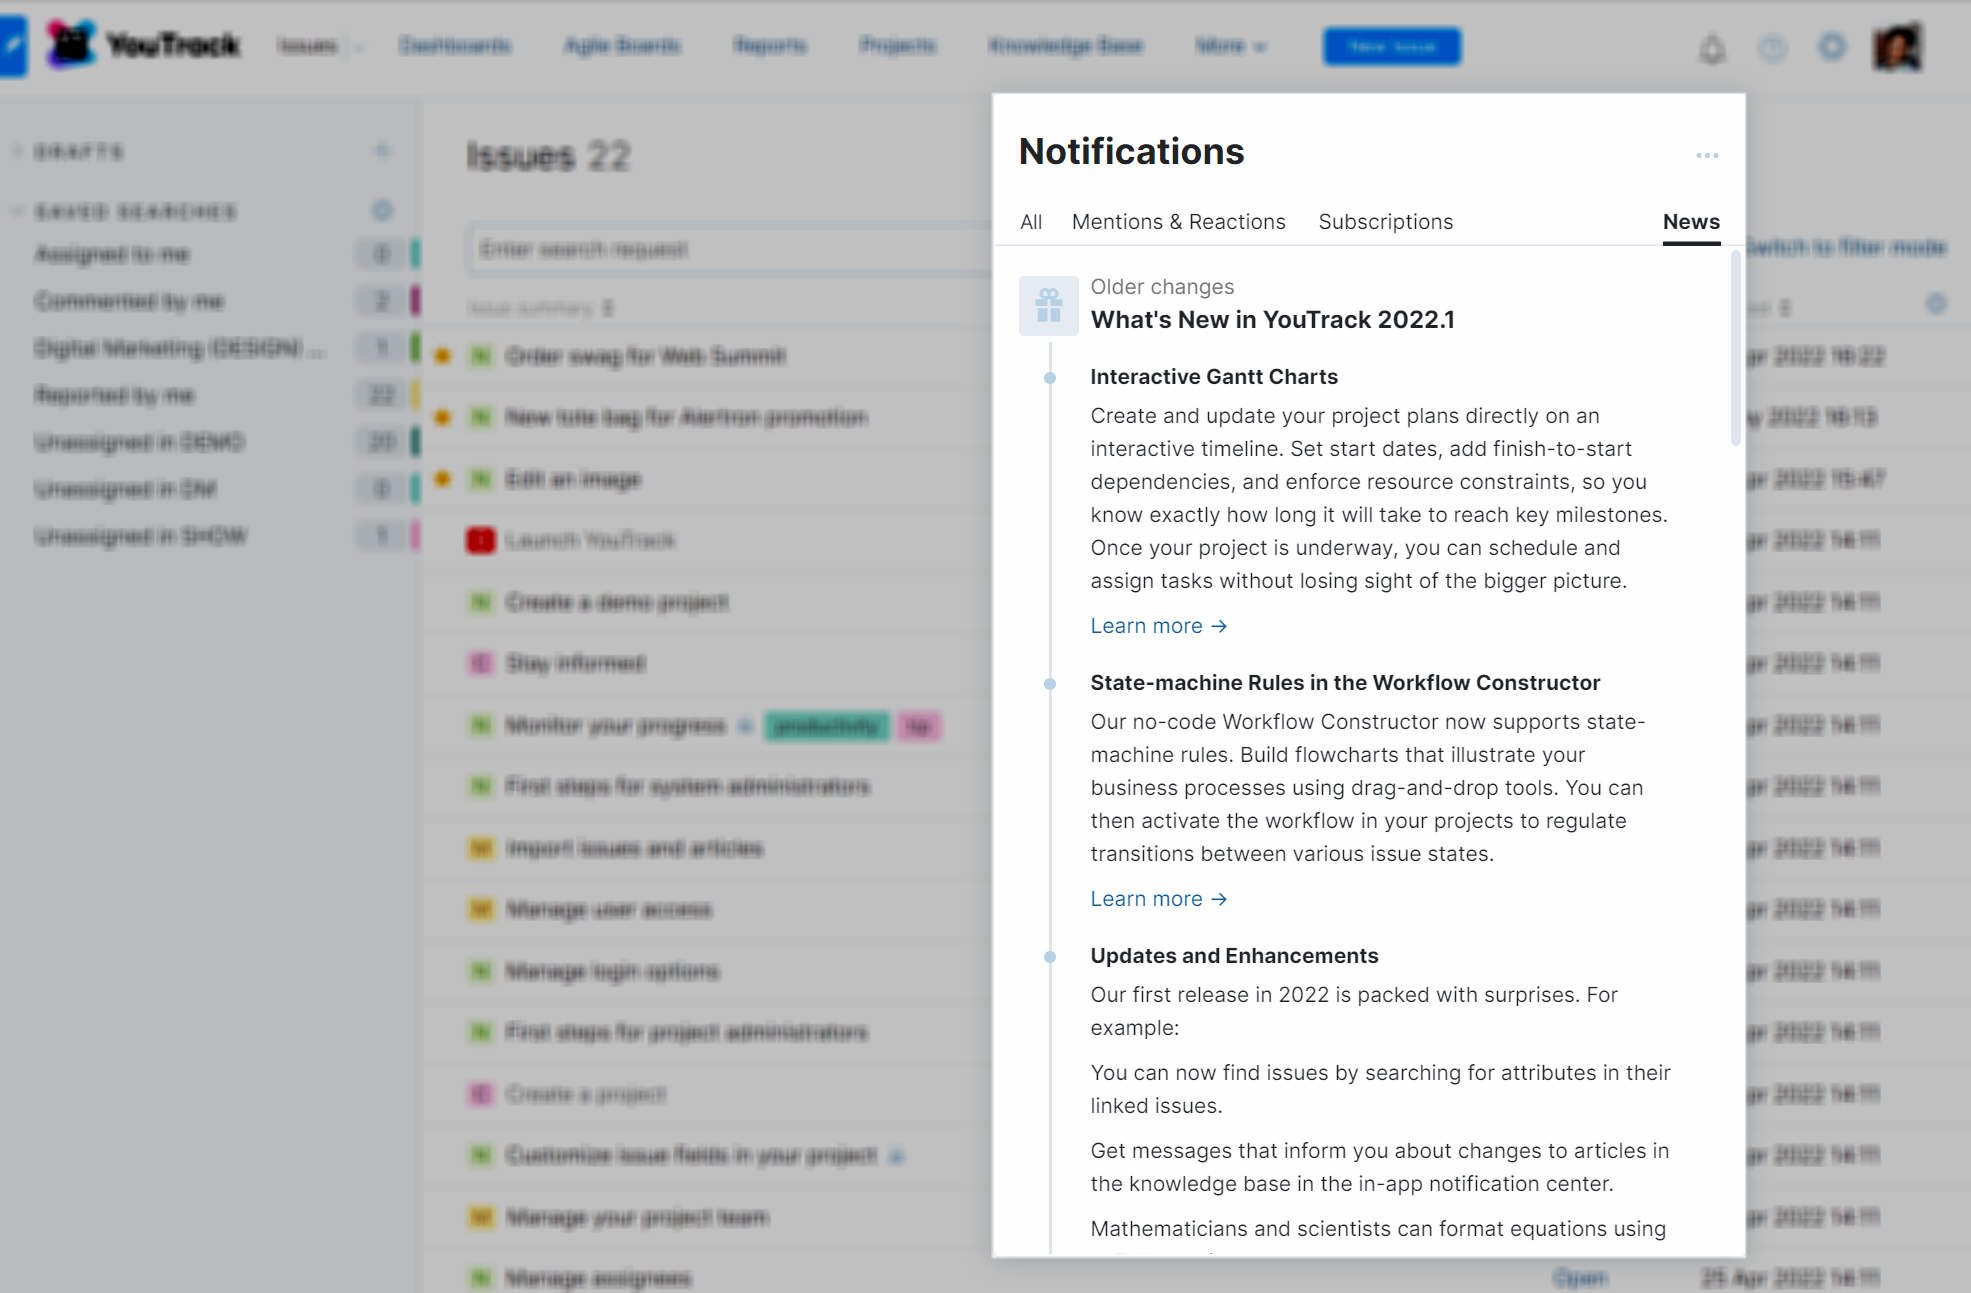This screenshot has height=1293, width=1971.
Task: Click the help icon in the header
Action: point(1772,48)
